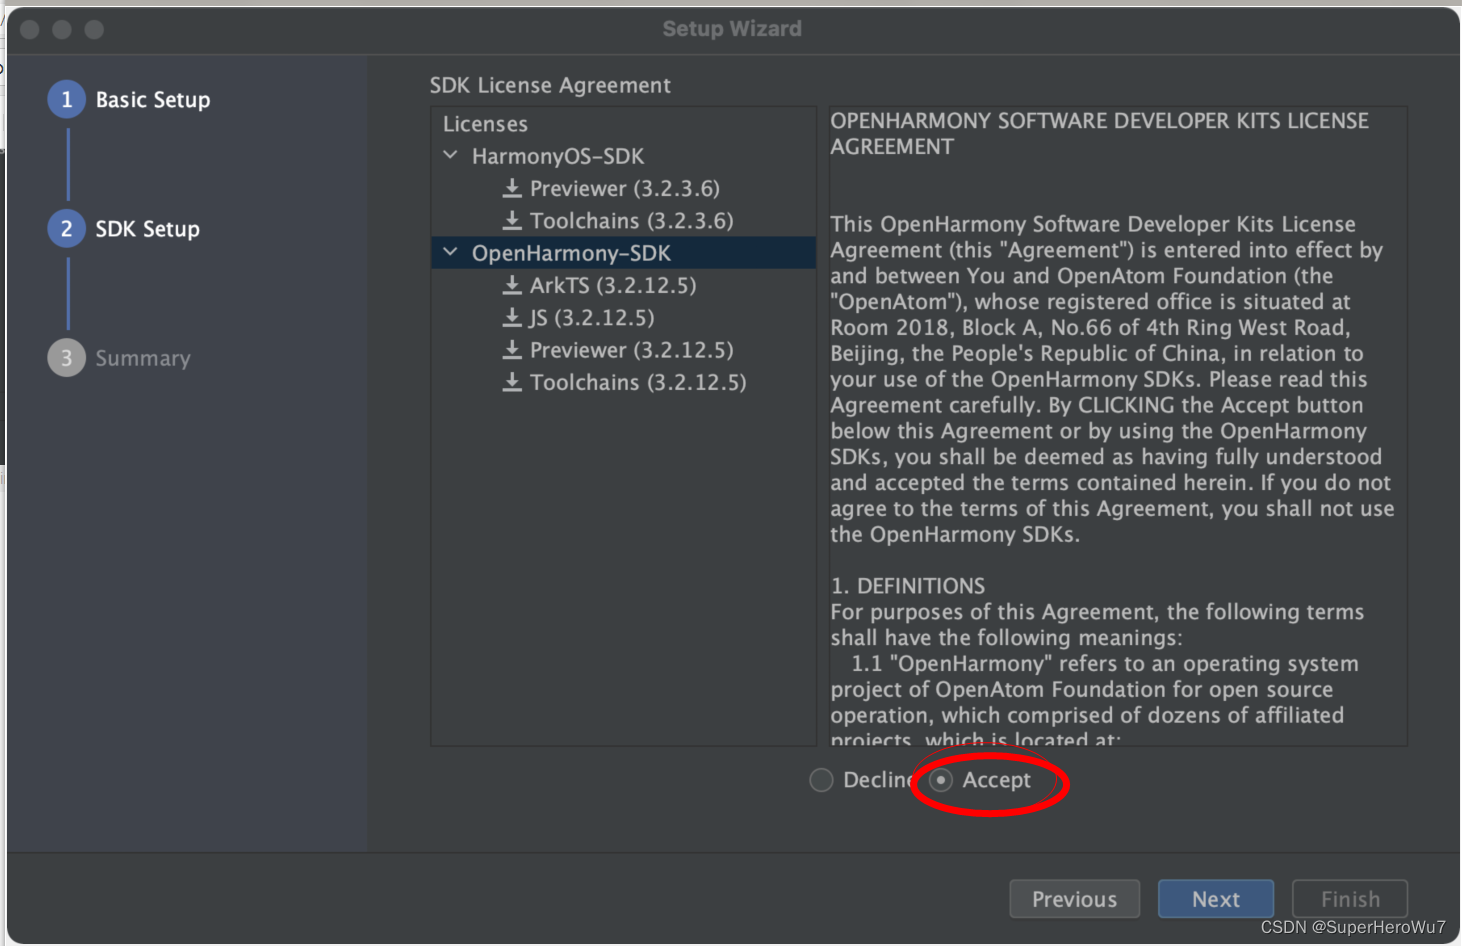Click the Next button
Viewport: 1462px width, 946px height.
coord(1216,899)
